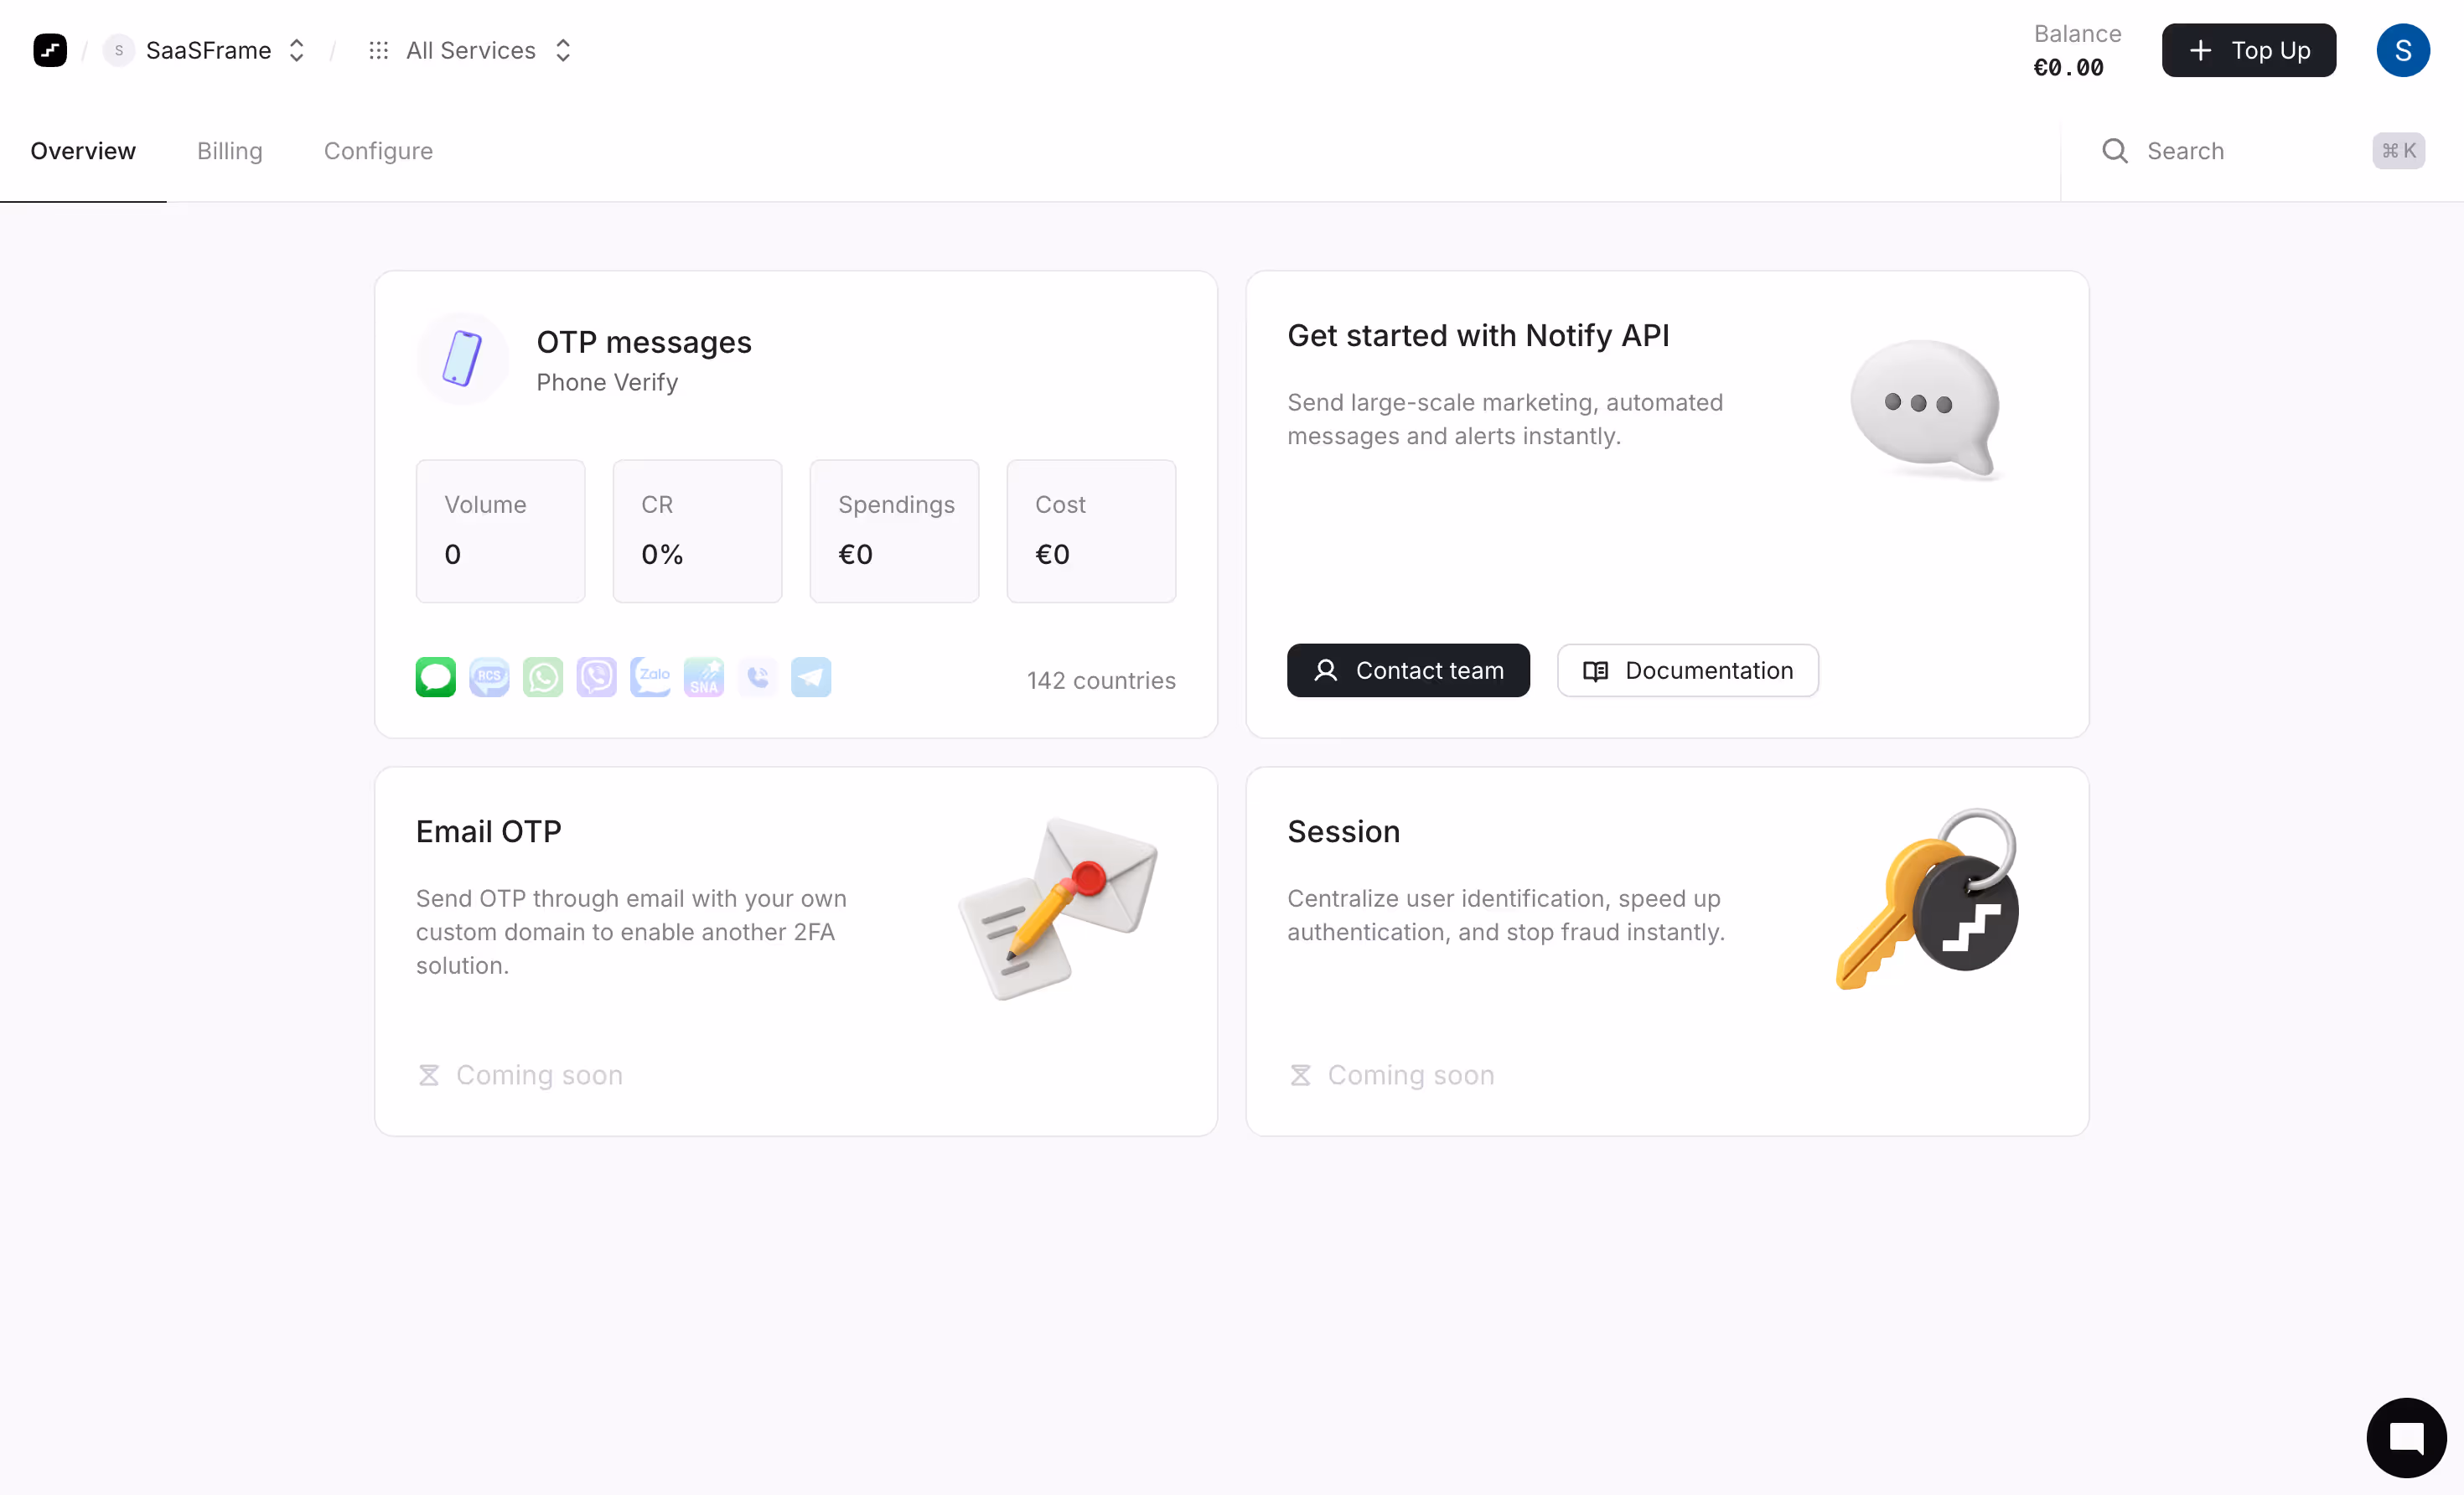Viewport: 2464px width, 1495px height.
Task: Open the S user avatar menu
Action: [2402, 50]
